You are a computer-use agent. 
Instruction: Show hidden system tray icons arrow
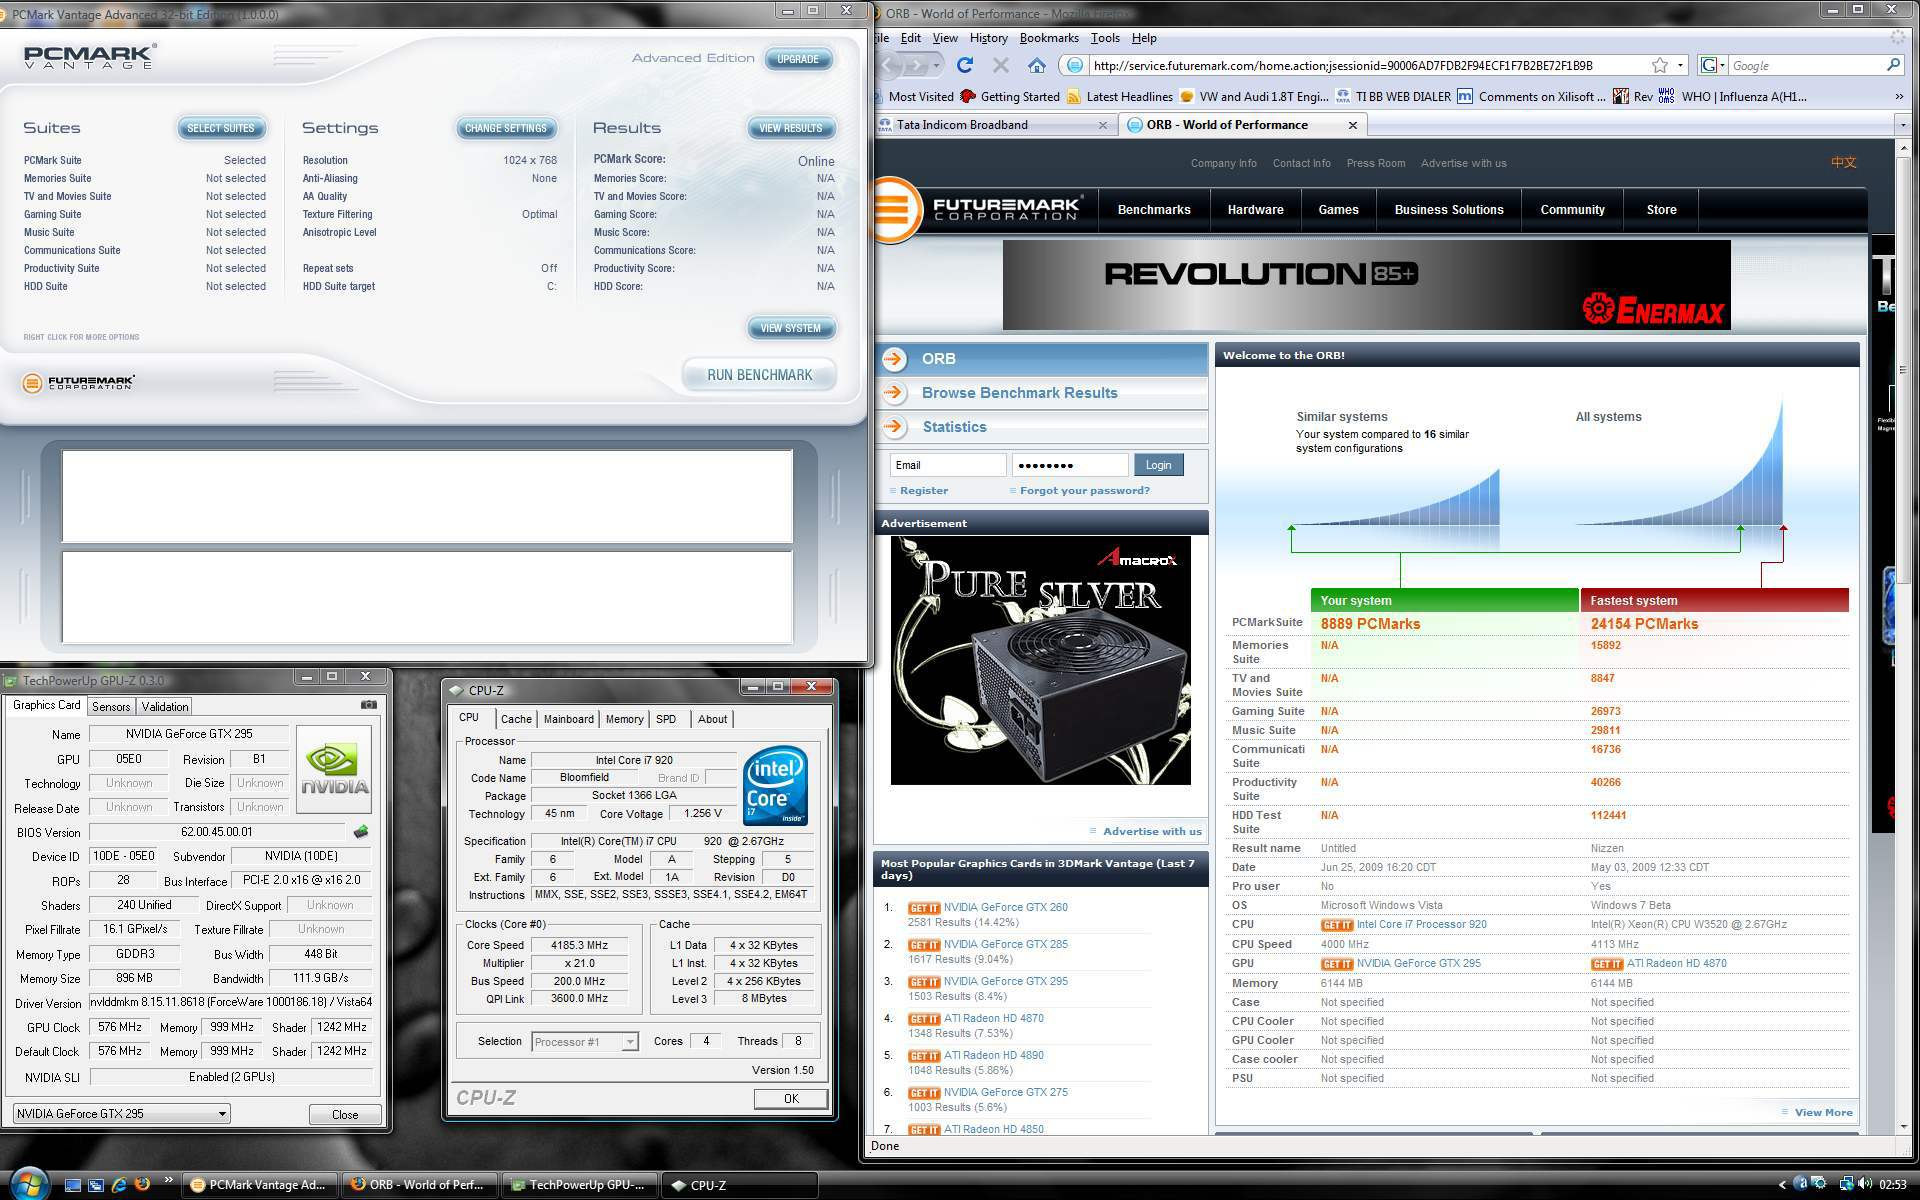click(1782, 1185)
